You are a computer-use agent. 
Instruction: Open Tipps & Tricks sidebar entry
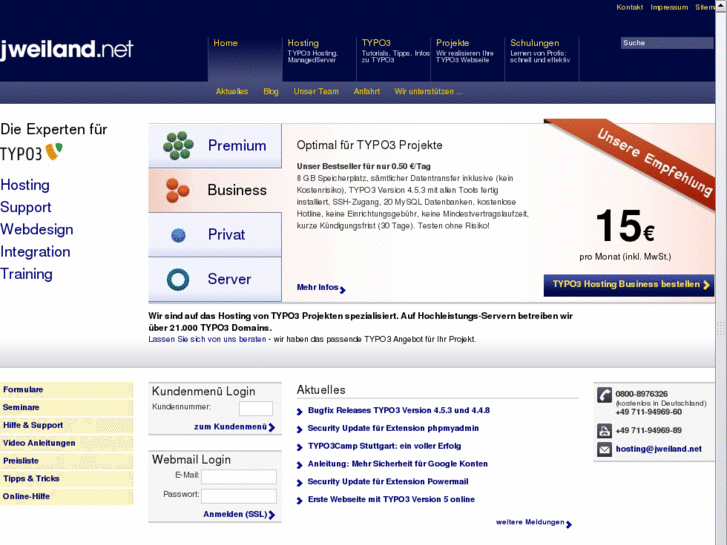(x=66, y=479)
